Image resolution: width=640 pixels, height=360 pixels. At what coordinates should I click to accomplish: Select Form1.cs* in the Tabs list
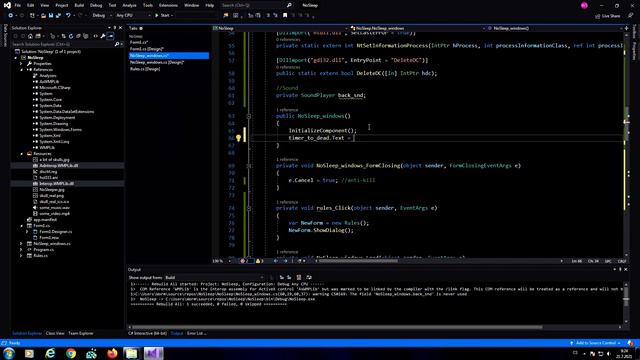[x=139, y=42]
